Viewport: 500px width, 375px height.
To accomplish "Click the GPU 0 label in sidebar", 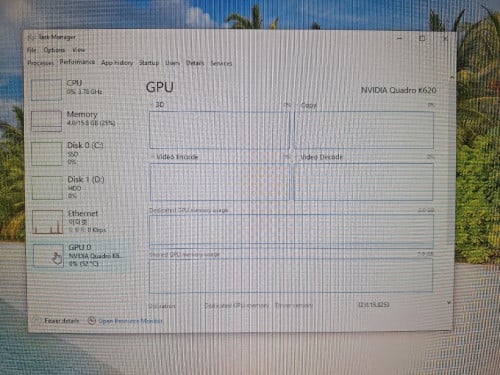I will (80, 247).
